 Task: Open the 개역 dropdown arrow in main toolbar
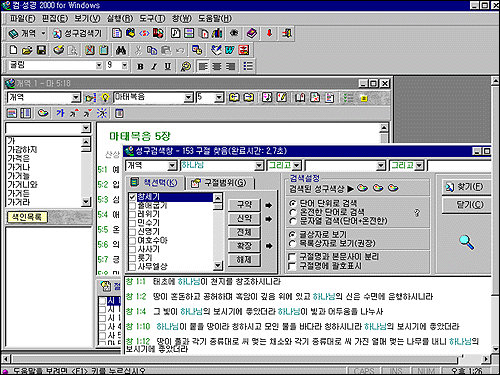pos(43,33)
